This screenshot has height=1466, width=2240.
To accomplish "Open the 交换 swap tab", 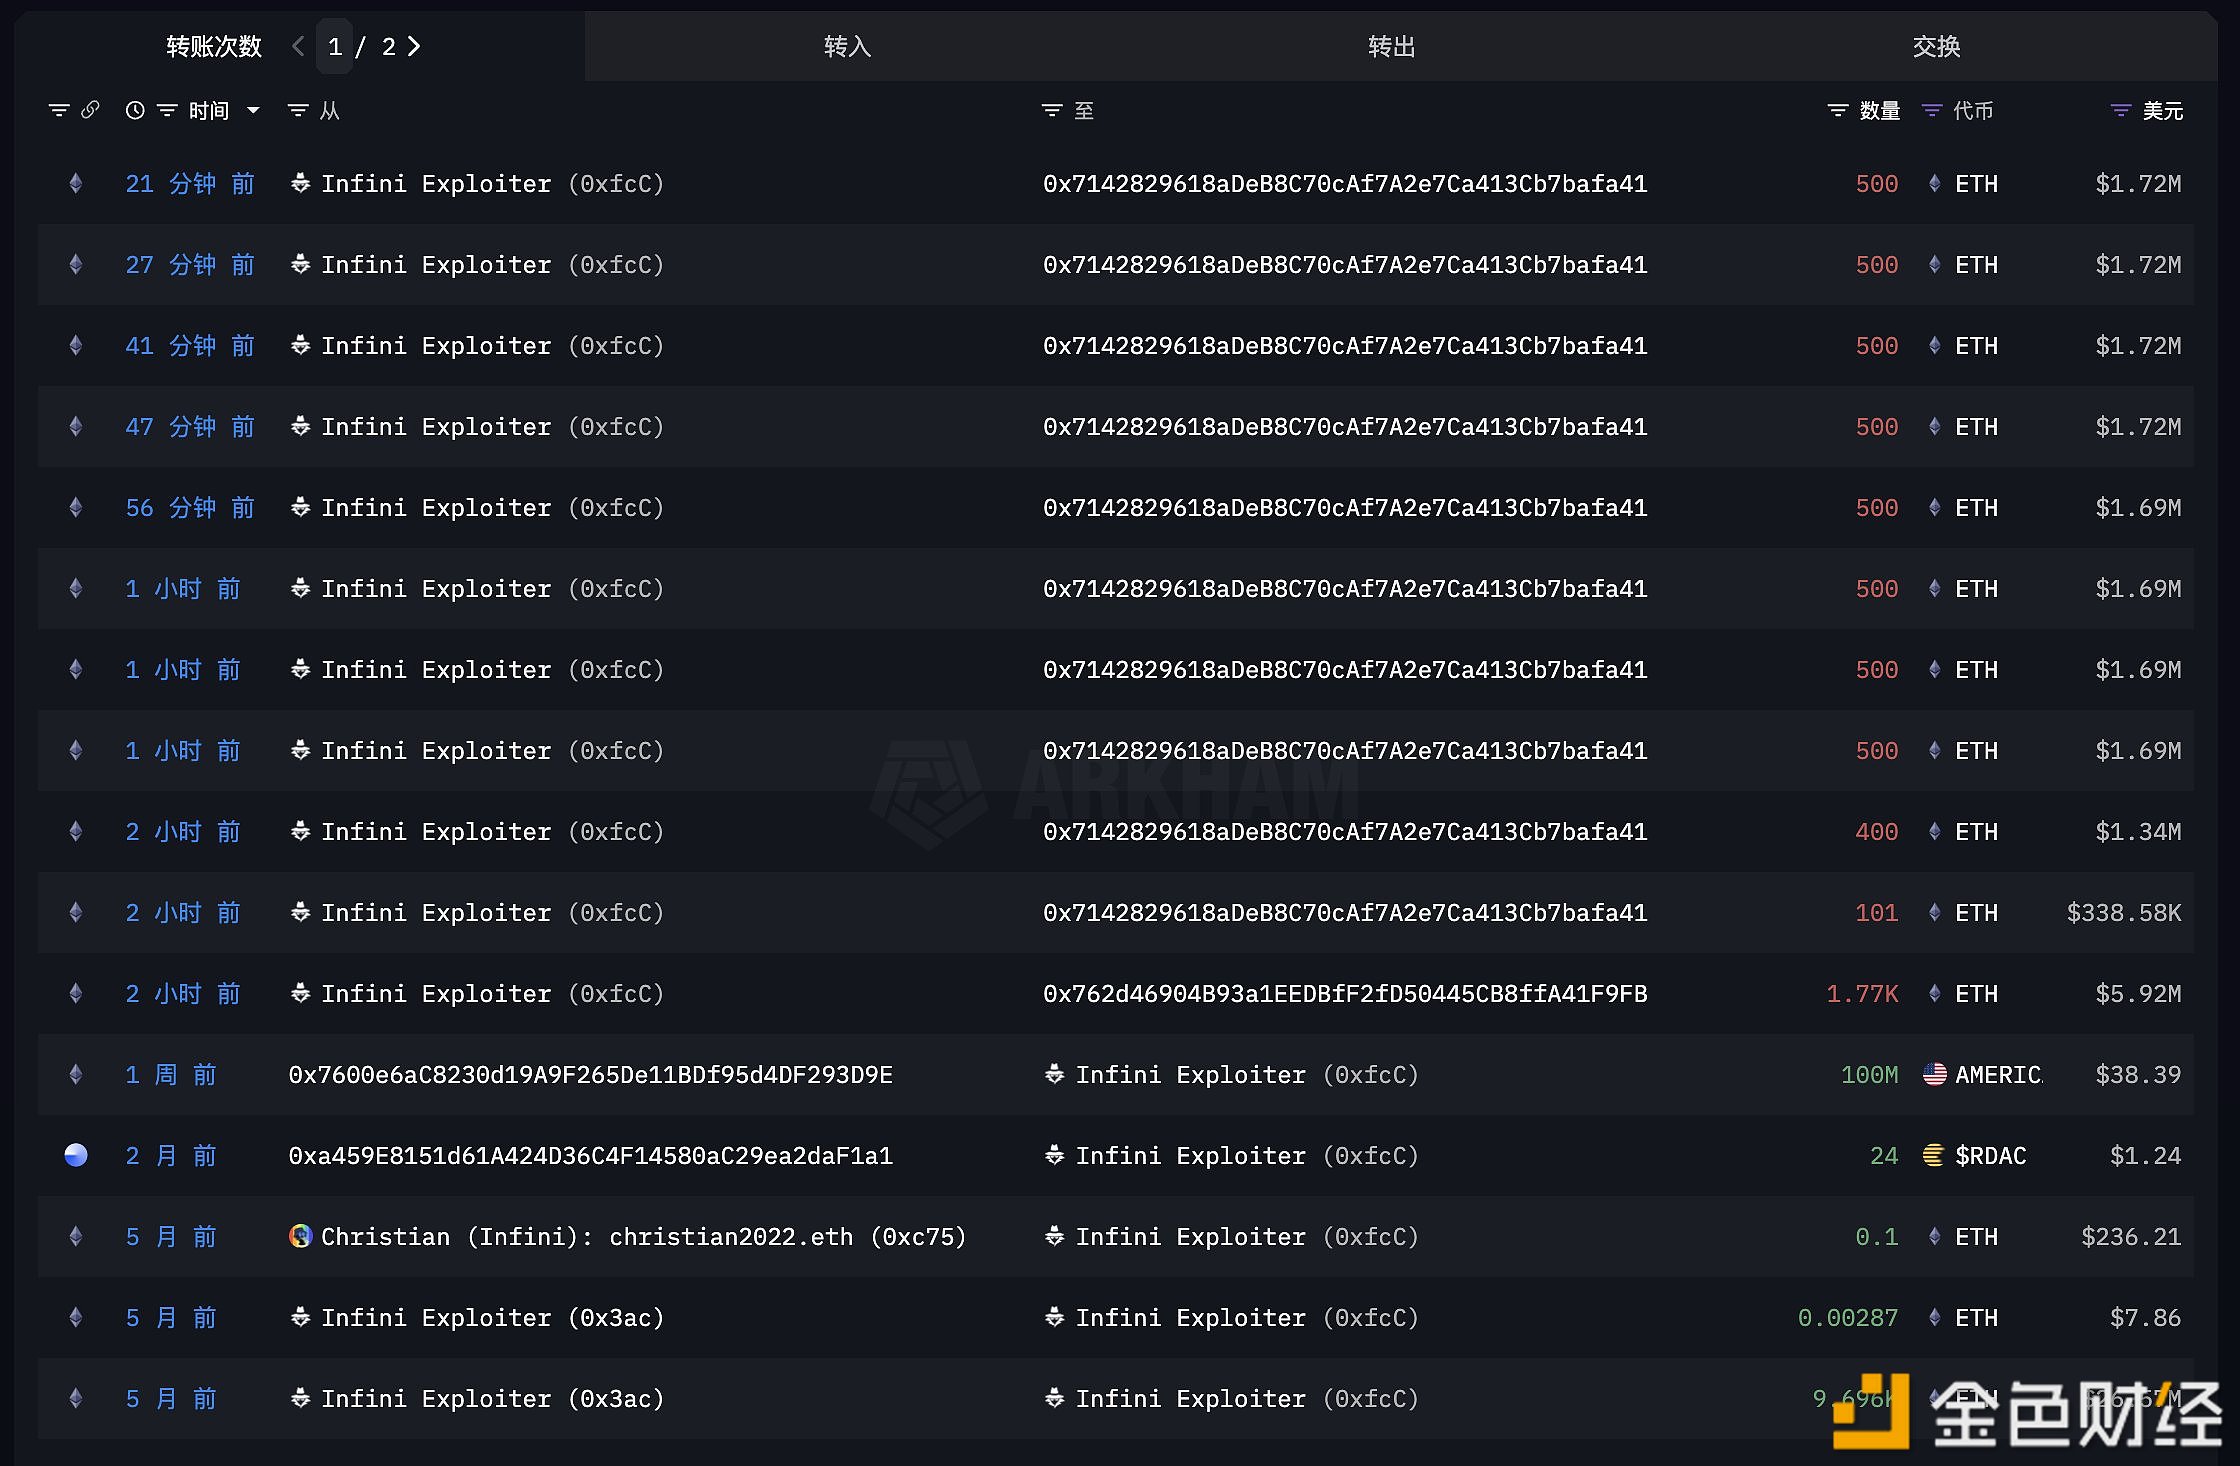I will 1936,46.
